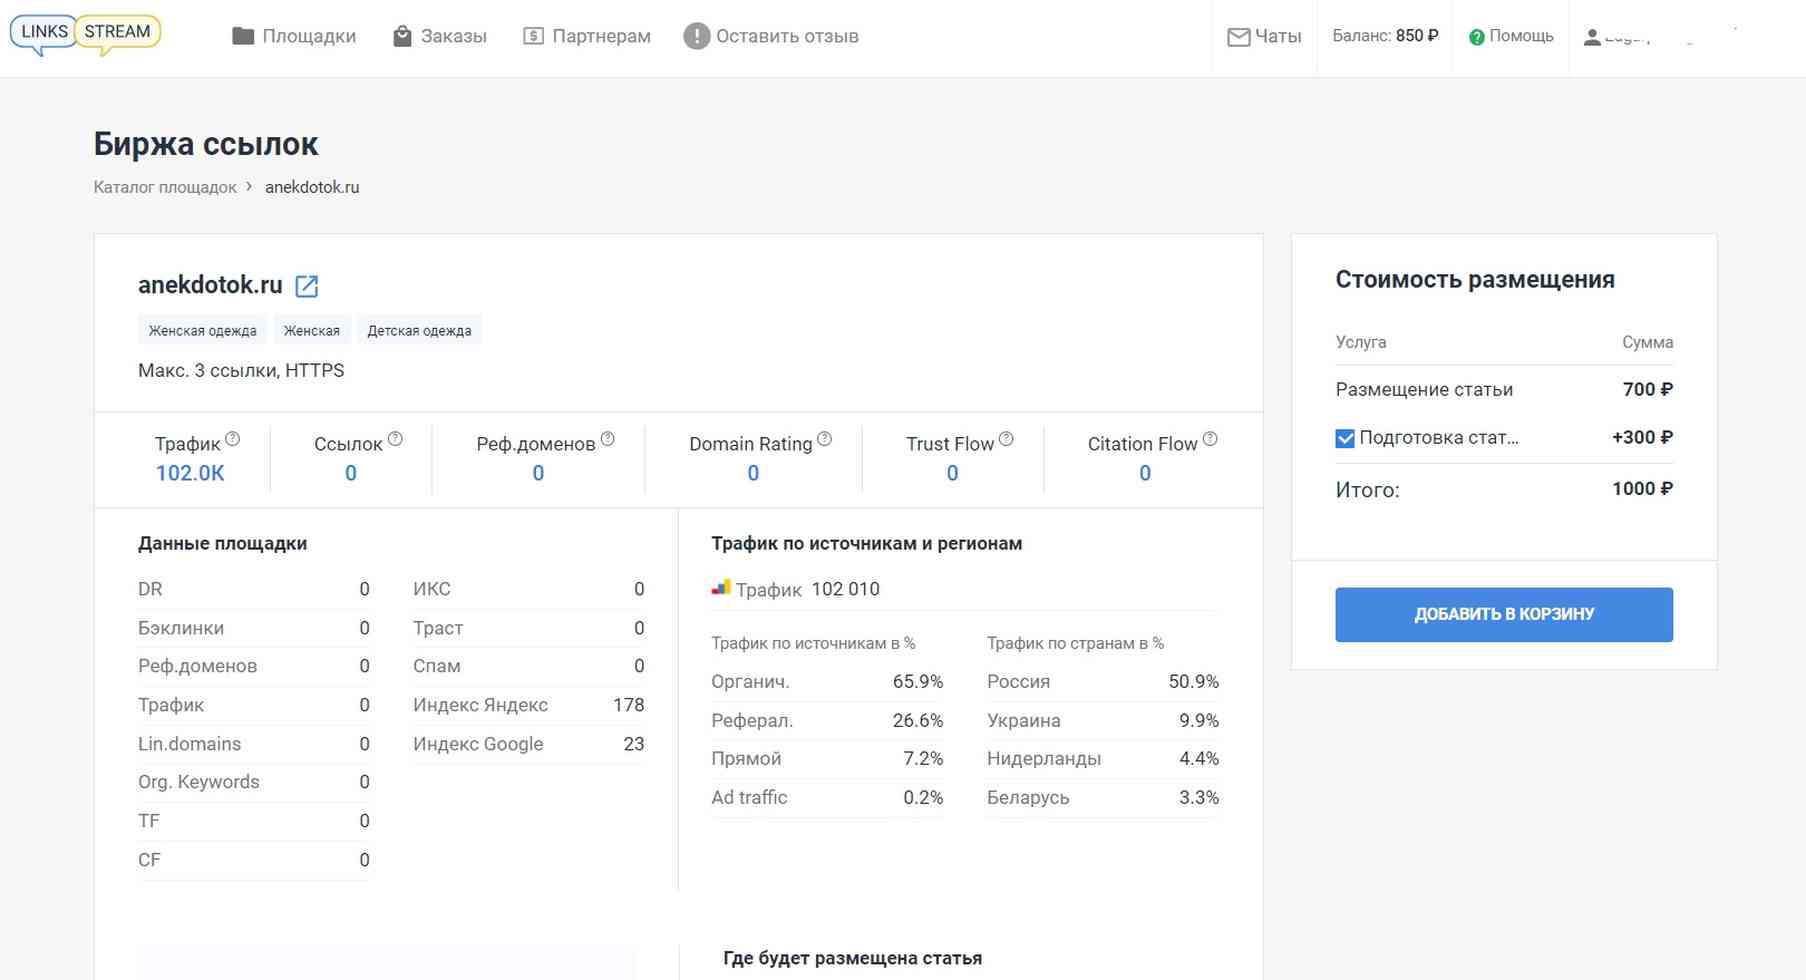Viewport: 1806px width, 980px height.
Task: Open the Площадки menu
Action: click(294, 37)
